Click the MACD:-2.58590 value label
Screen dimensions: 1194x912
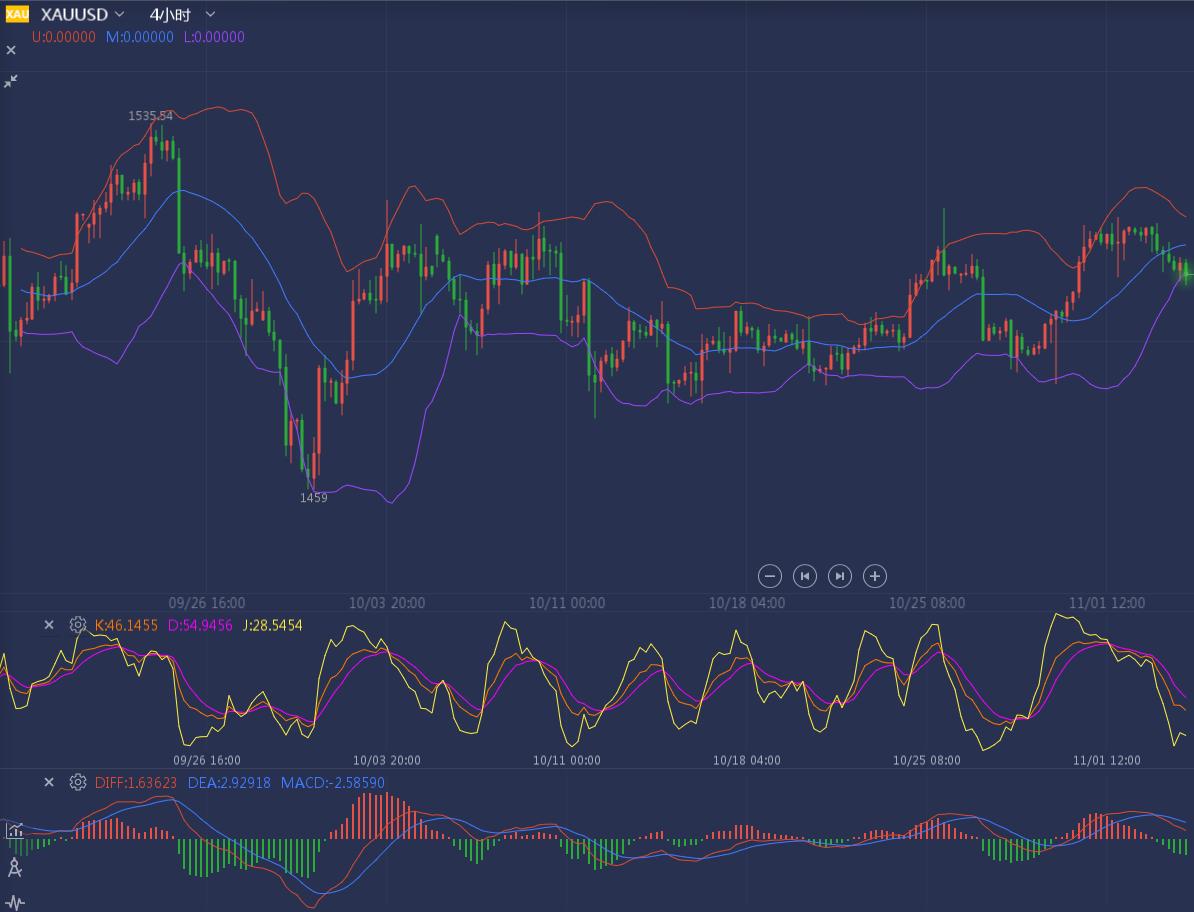tap(333, 783)
